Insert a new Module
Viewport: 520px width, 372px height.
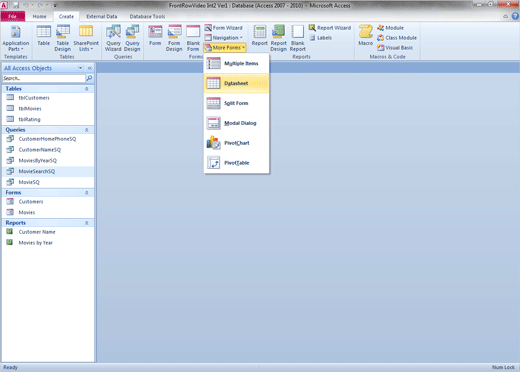tap(390, 28)
